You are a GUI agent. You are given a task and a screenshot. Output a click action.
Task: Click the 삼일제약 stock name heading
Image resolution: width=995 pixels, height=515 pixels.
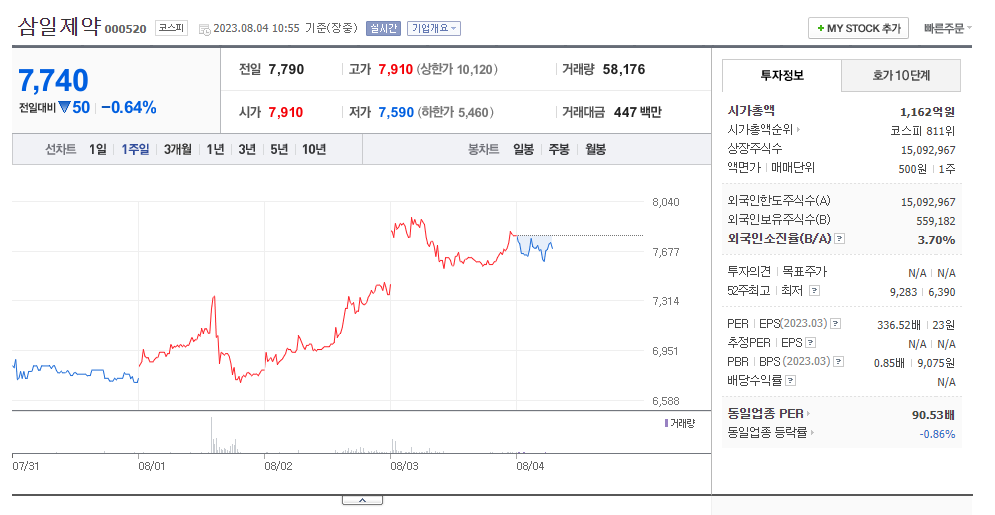(x=59, y=27)
